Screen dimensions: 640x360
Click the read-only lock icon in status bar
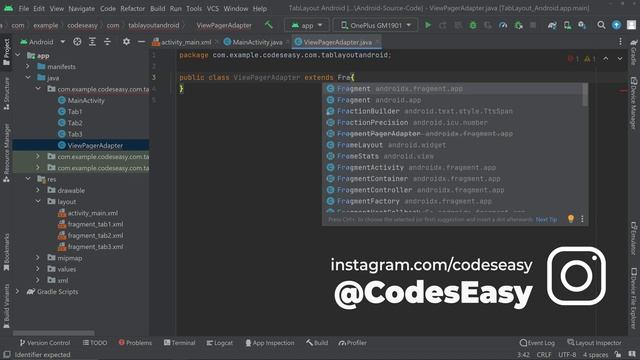click(x=618, y=354)
